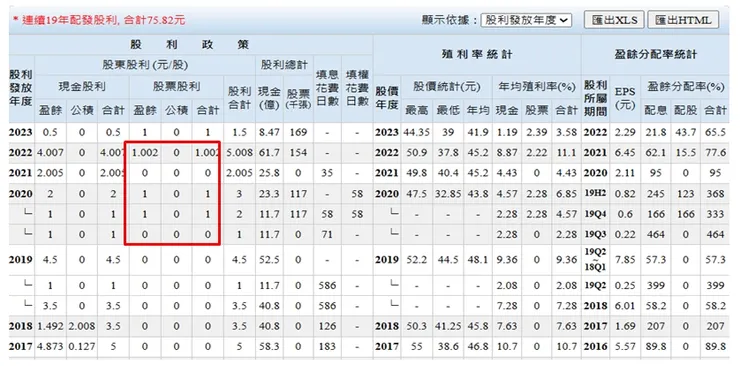The width and height of the screenshot is (740, 366).
Task: Click the 19Q2~18Q1 period cell
Action: (596, 259)
